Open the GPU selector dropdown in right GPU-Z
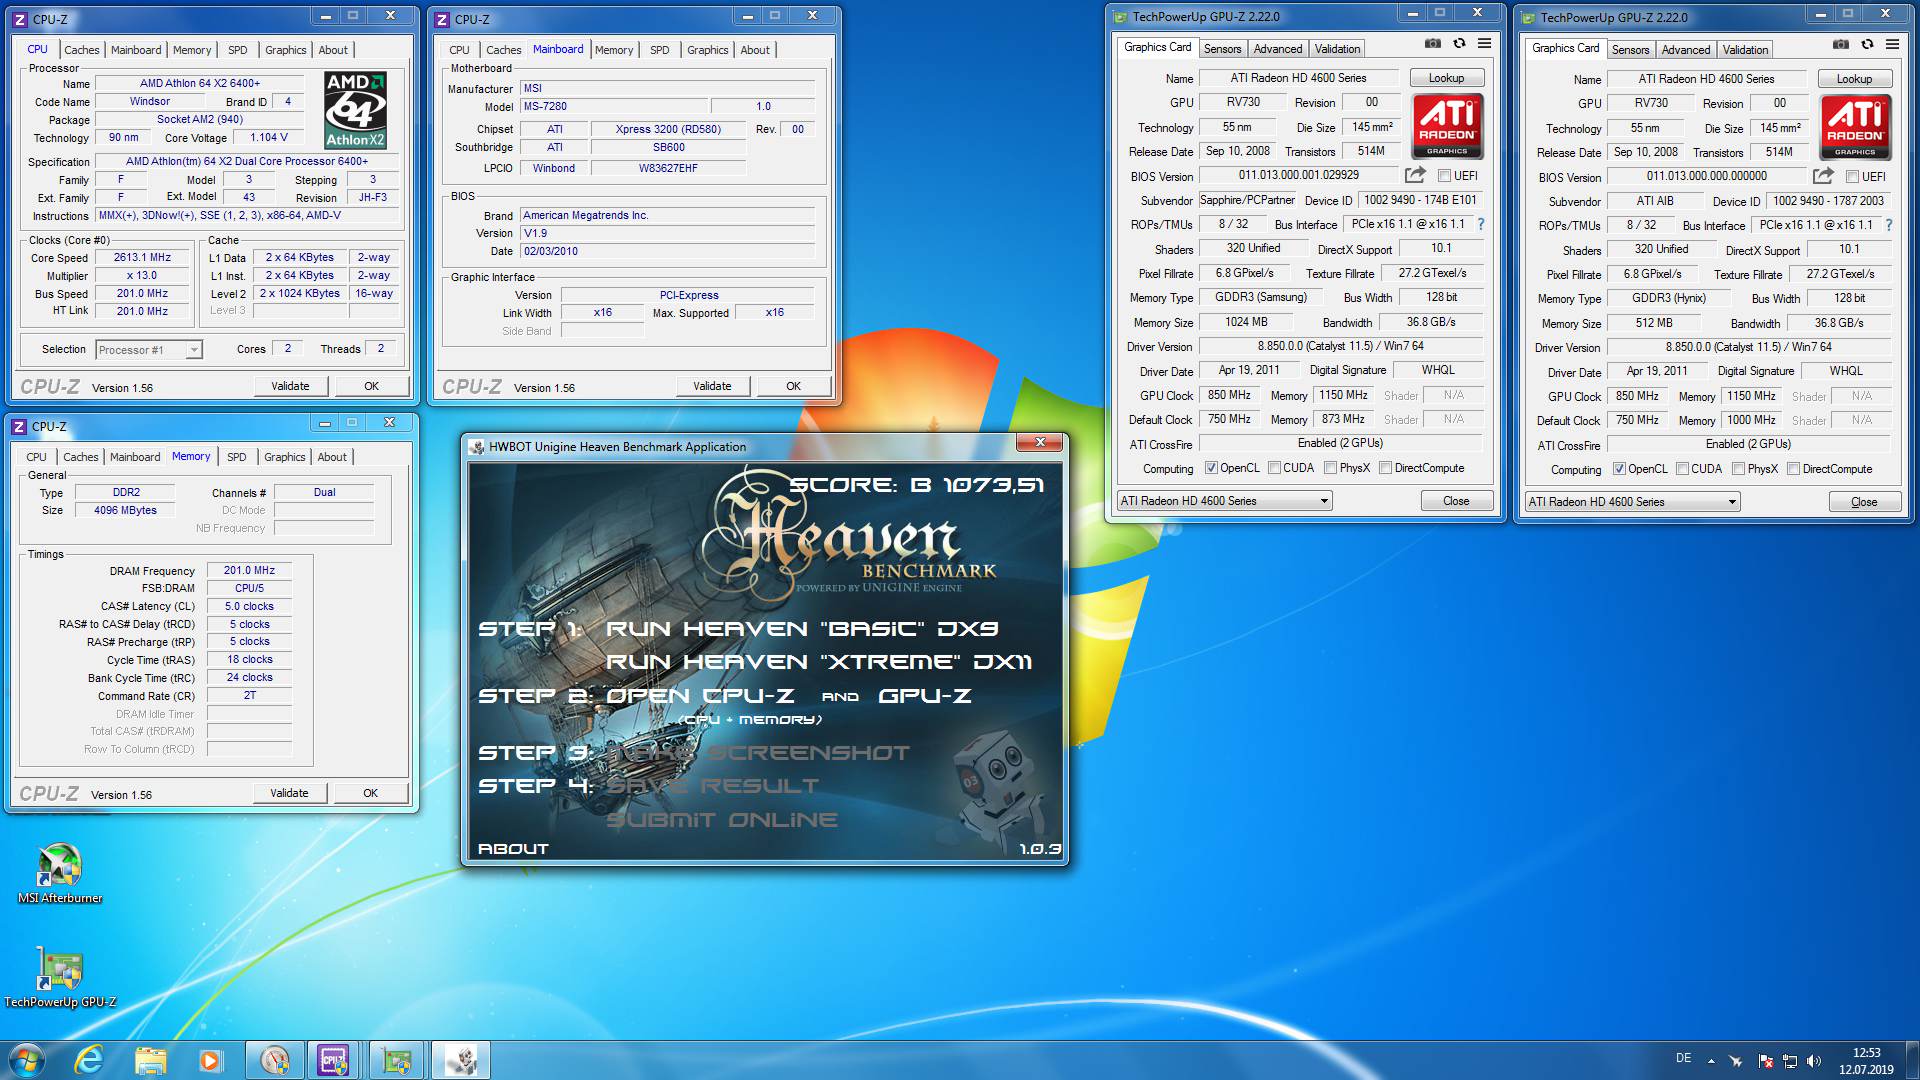Viewport: 1920px width, 1080px height. point(1633,502)
